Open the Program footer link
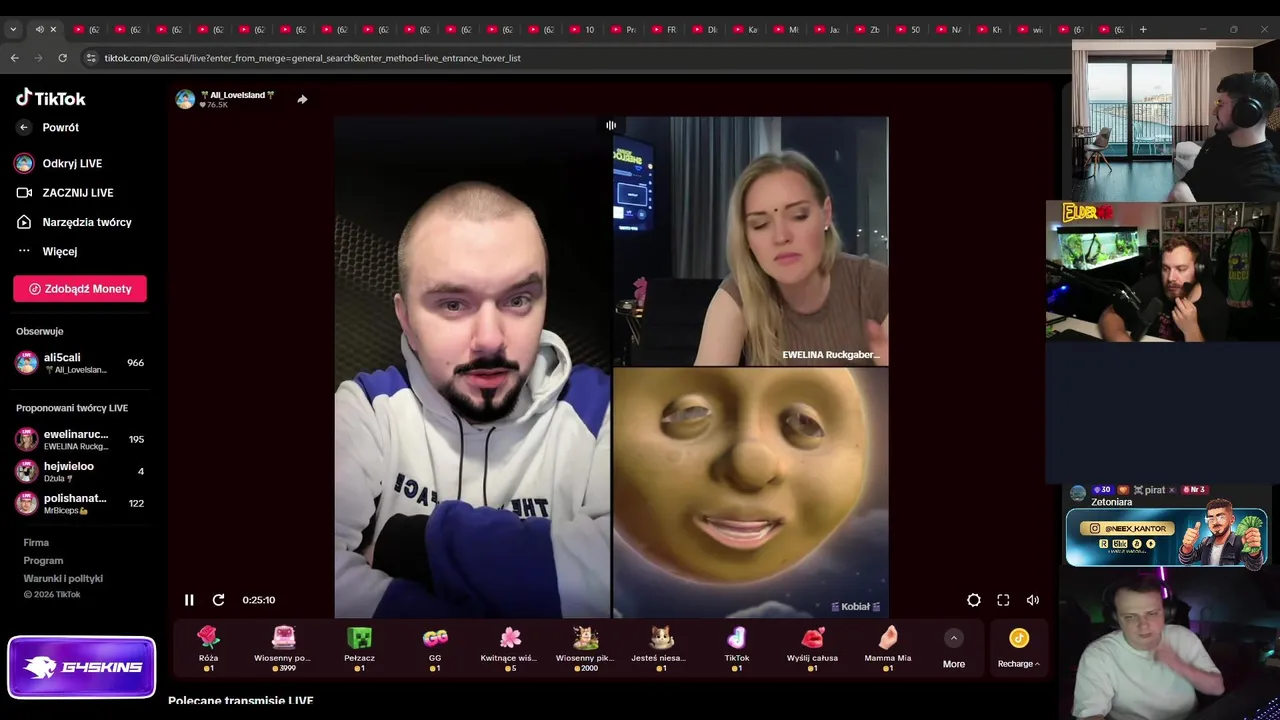 [43, 561]
